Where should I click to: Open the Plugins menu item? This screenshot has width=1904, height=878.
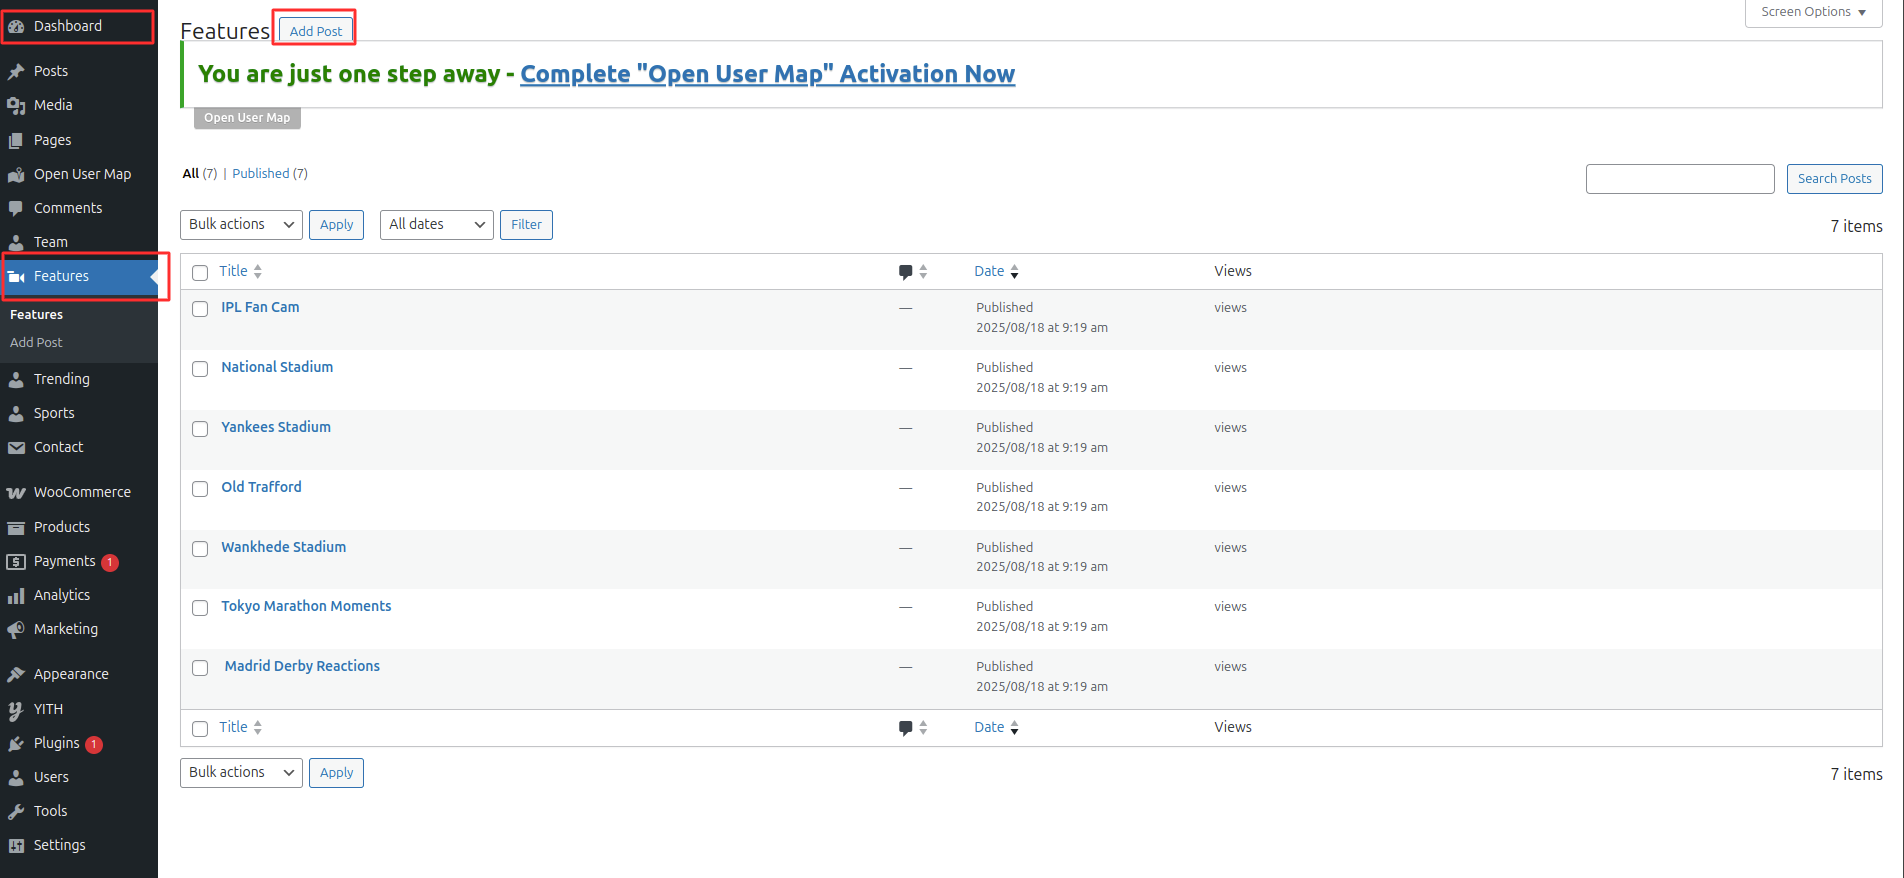coord(56,744)
